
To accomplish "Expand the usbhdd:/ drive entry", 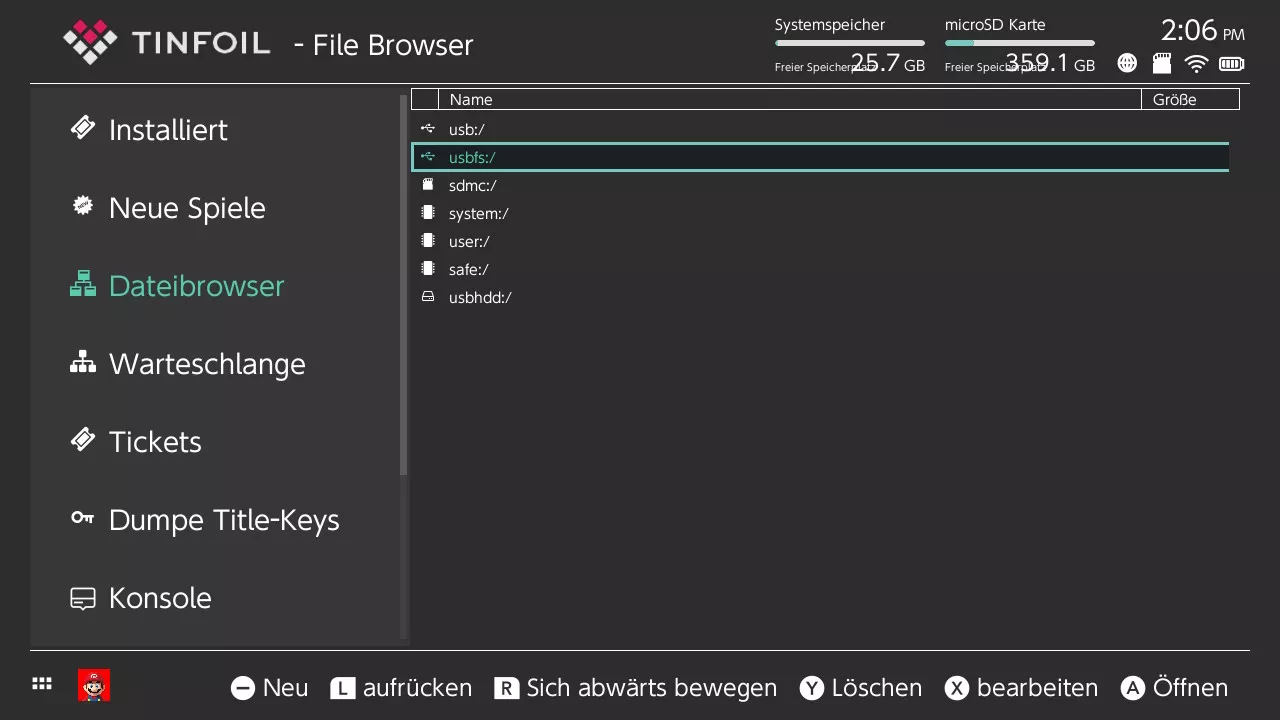I will (480, 297).
